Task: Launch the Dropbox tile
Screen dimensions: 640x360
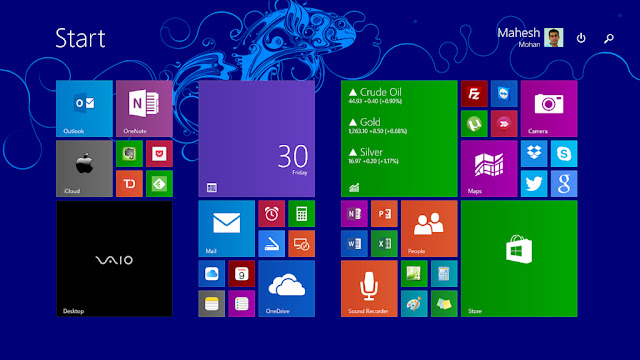Action: click(x=534, y=154)
